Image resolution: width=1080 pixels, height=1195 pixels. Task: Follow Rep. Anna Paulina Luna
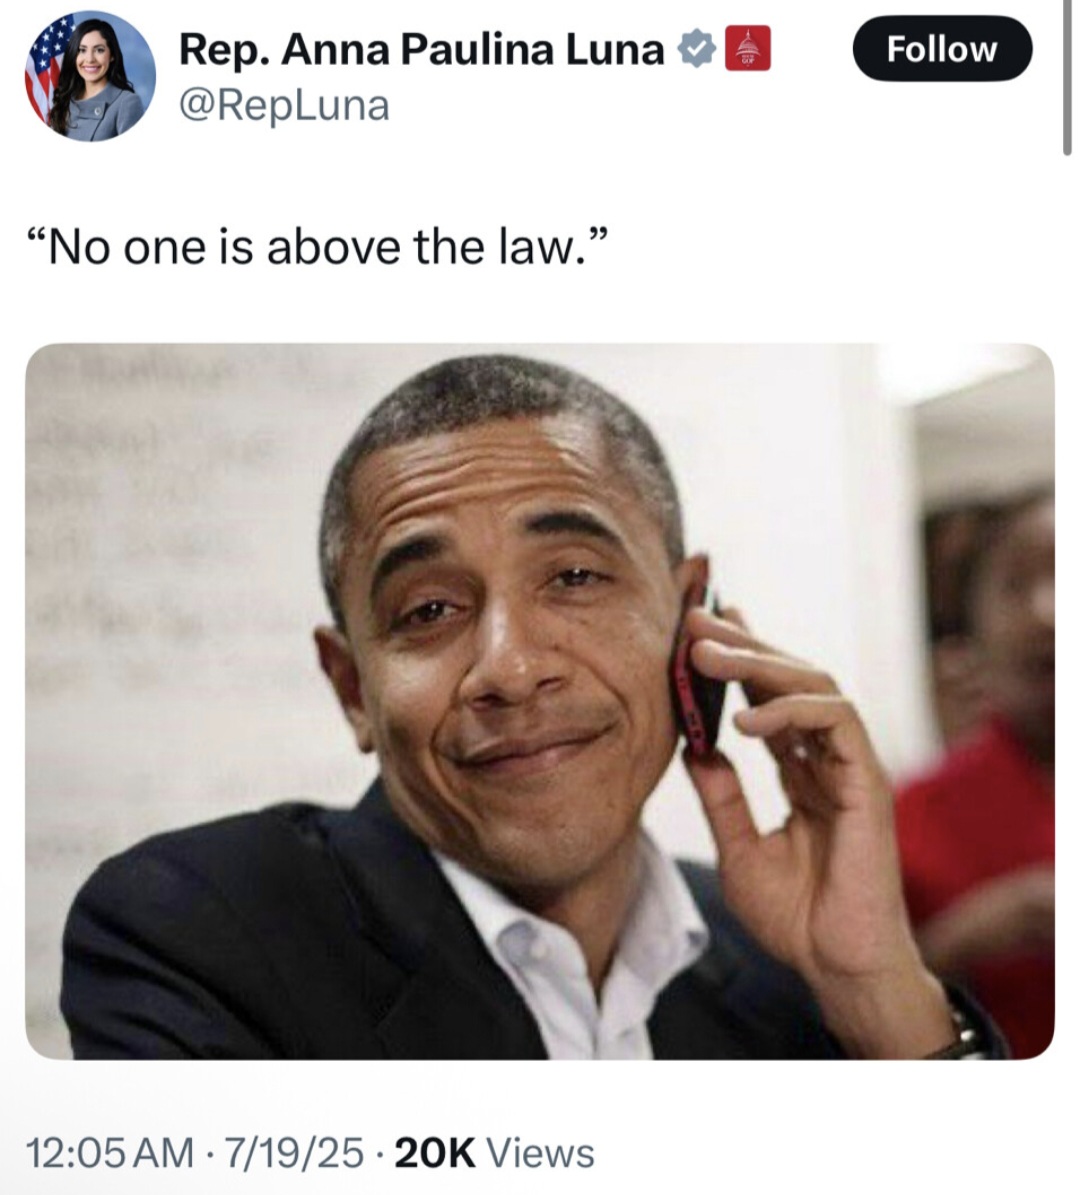(942, 49)
